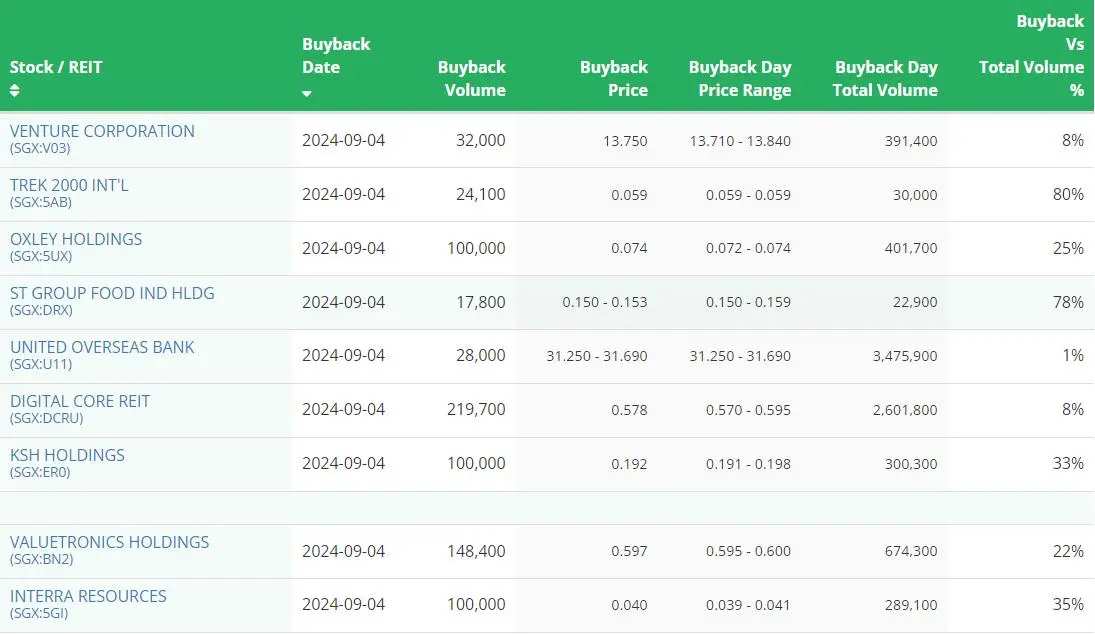Select ticker code (SGX:U11)
The image size is (1095, 634).
41,364
